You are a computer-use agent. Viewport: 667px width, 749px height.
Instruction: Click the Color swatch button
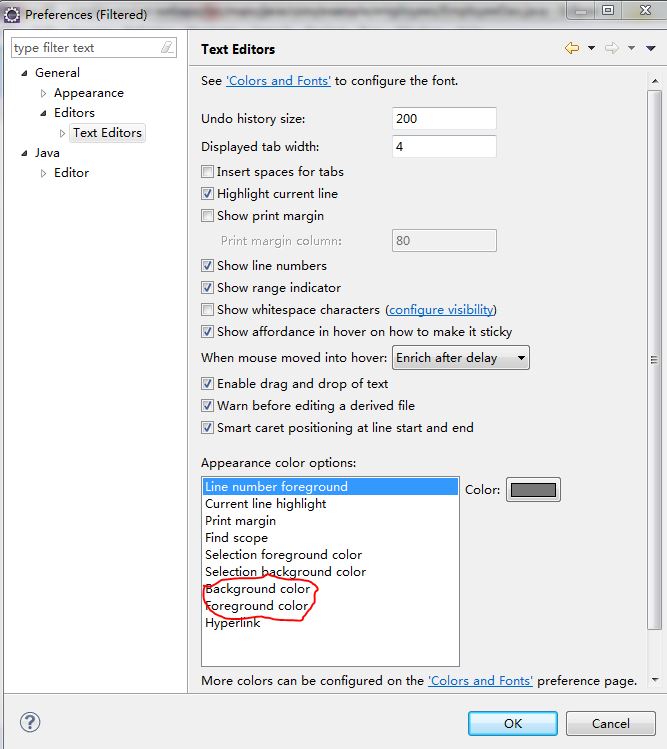point(533,490)
